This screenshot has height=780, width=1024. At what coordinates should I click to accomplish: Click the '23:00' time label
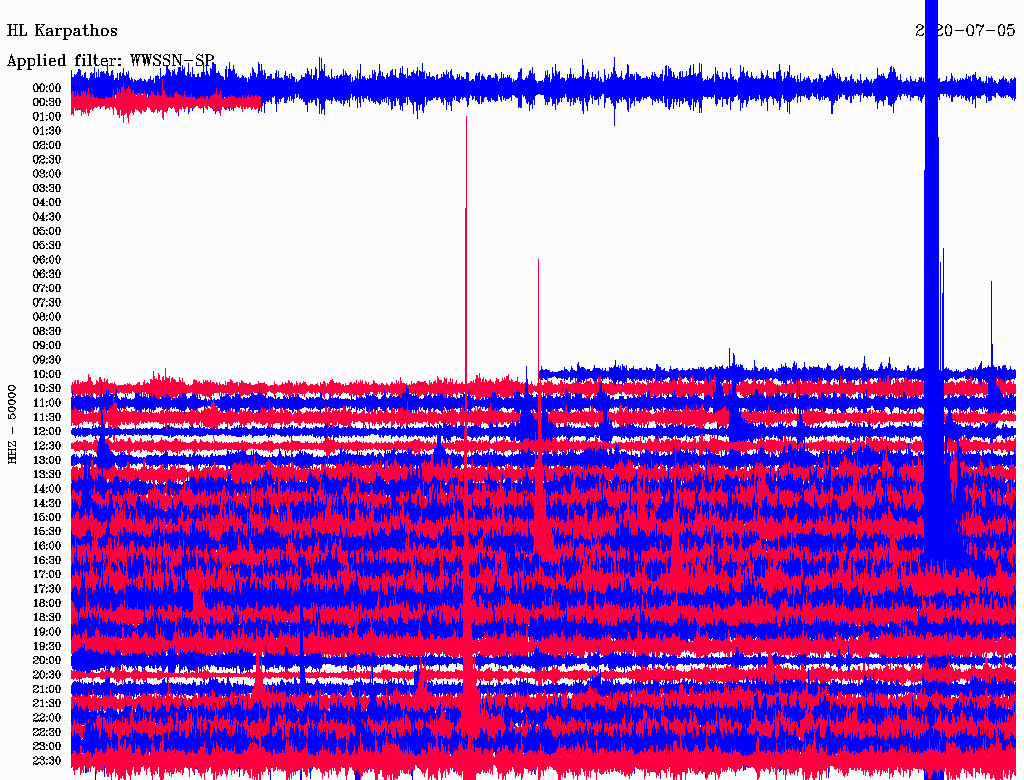47,746
